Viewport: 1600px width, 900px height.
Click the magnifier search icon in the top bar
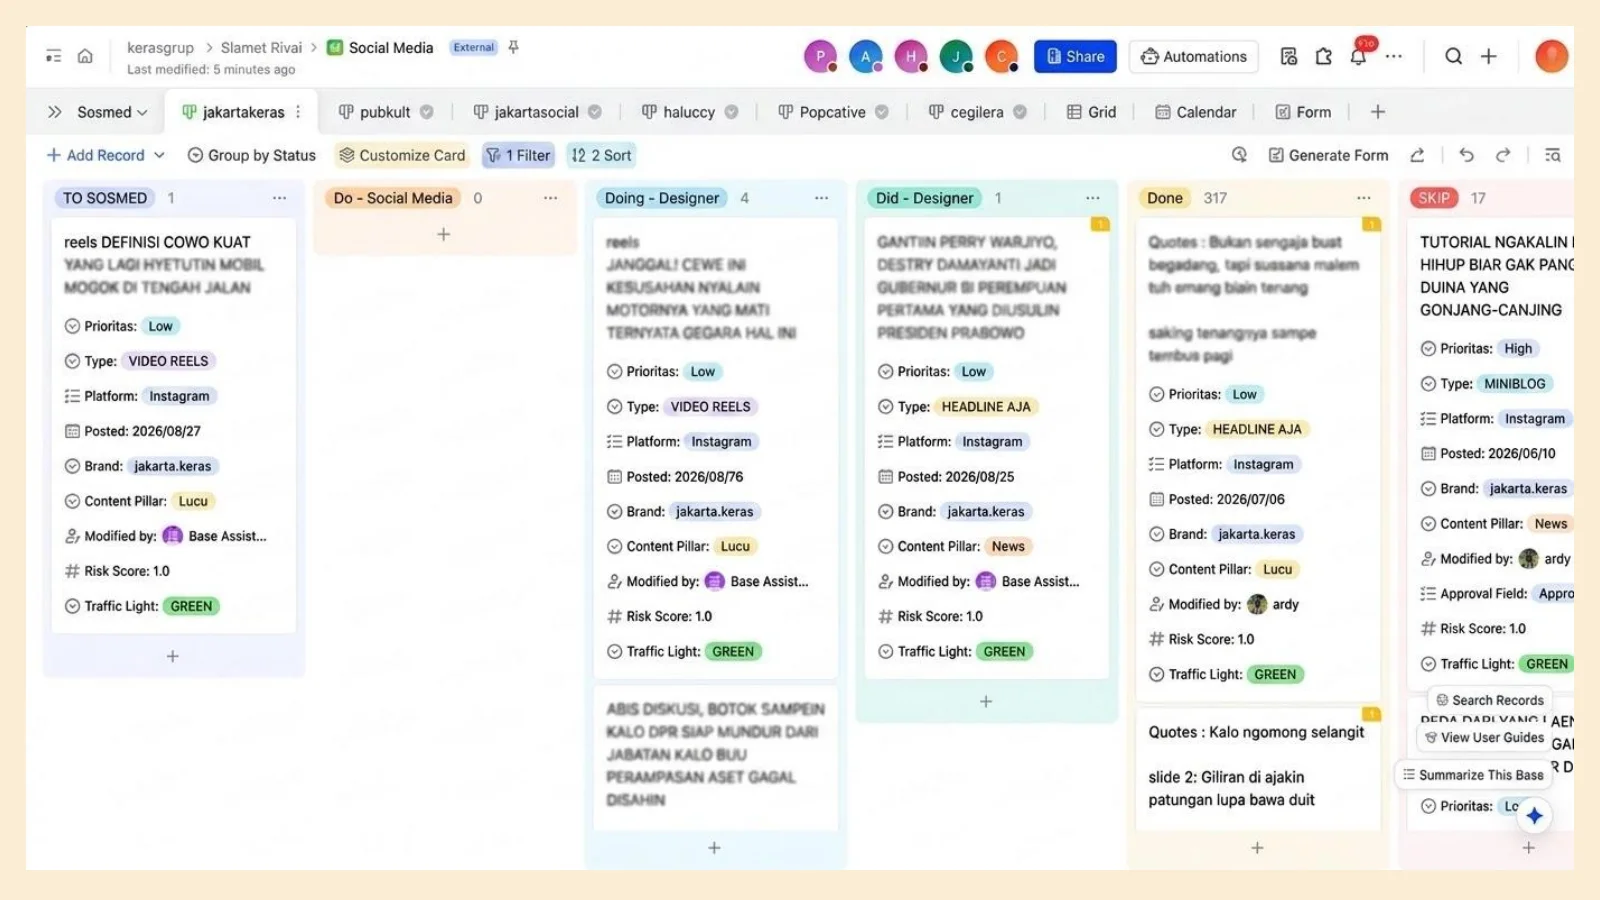pyautogui.click(x=1453, y=56)
